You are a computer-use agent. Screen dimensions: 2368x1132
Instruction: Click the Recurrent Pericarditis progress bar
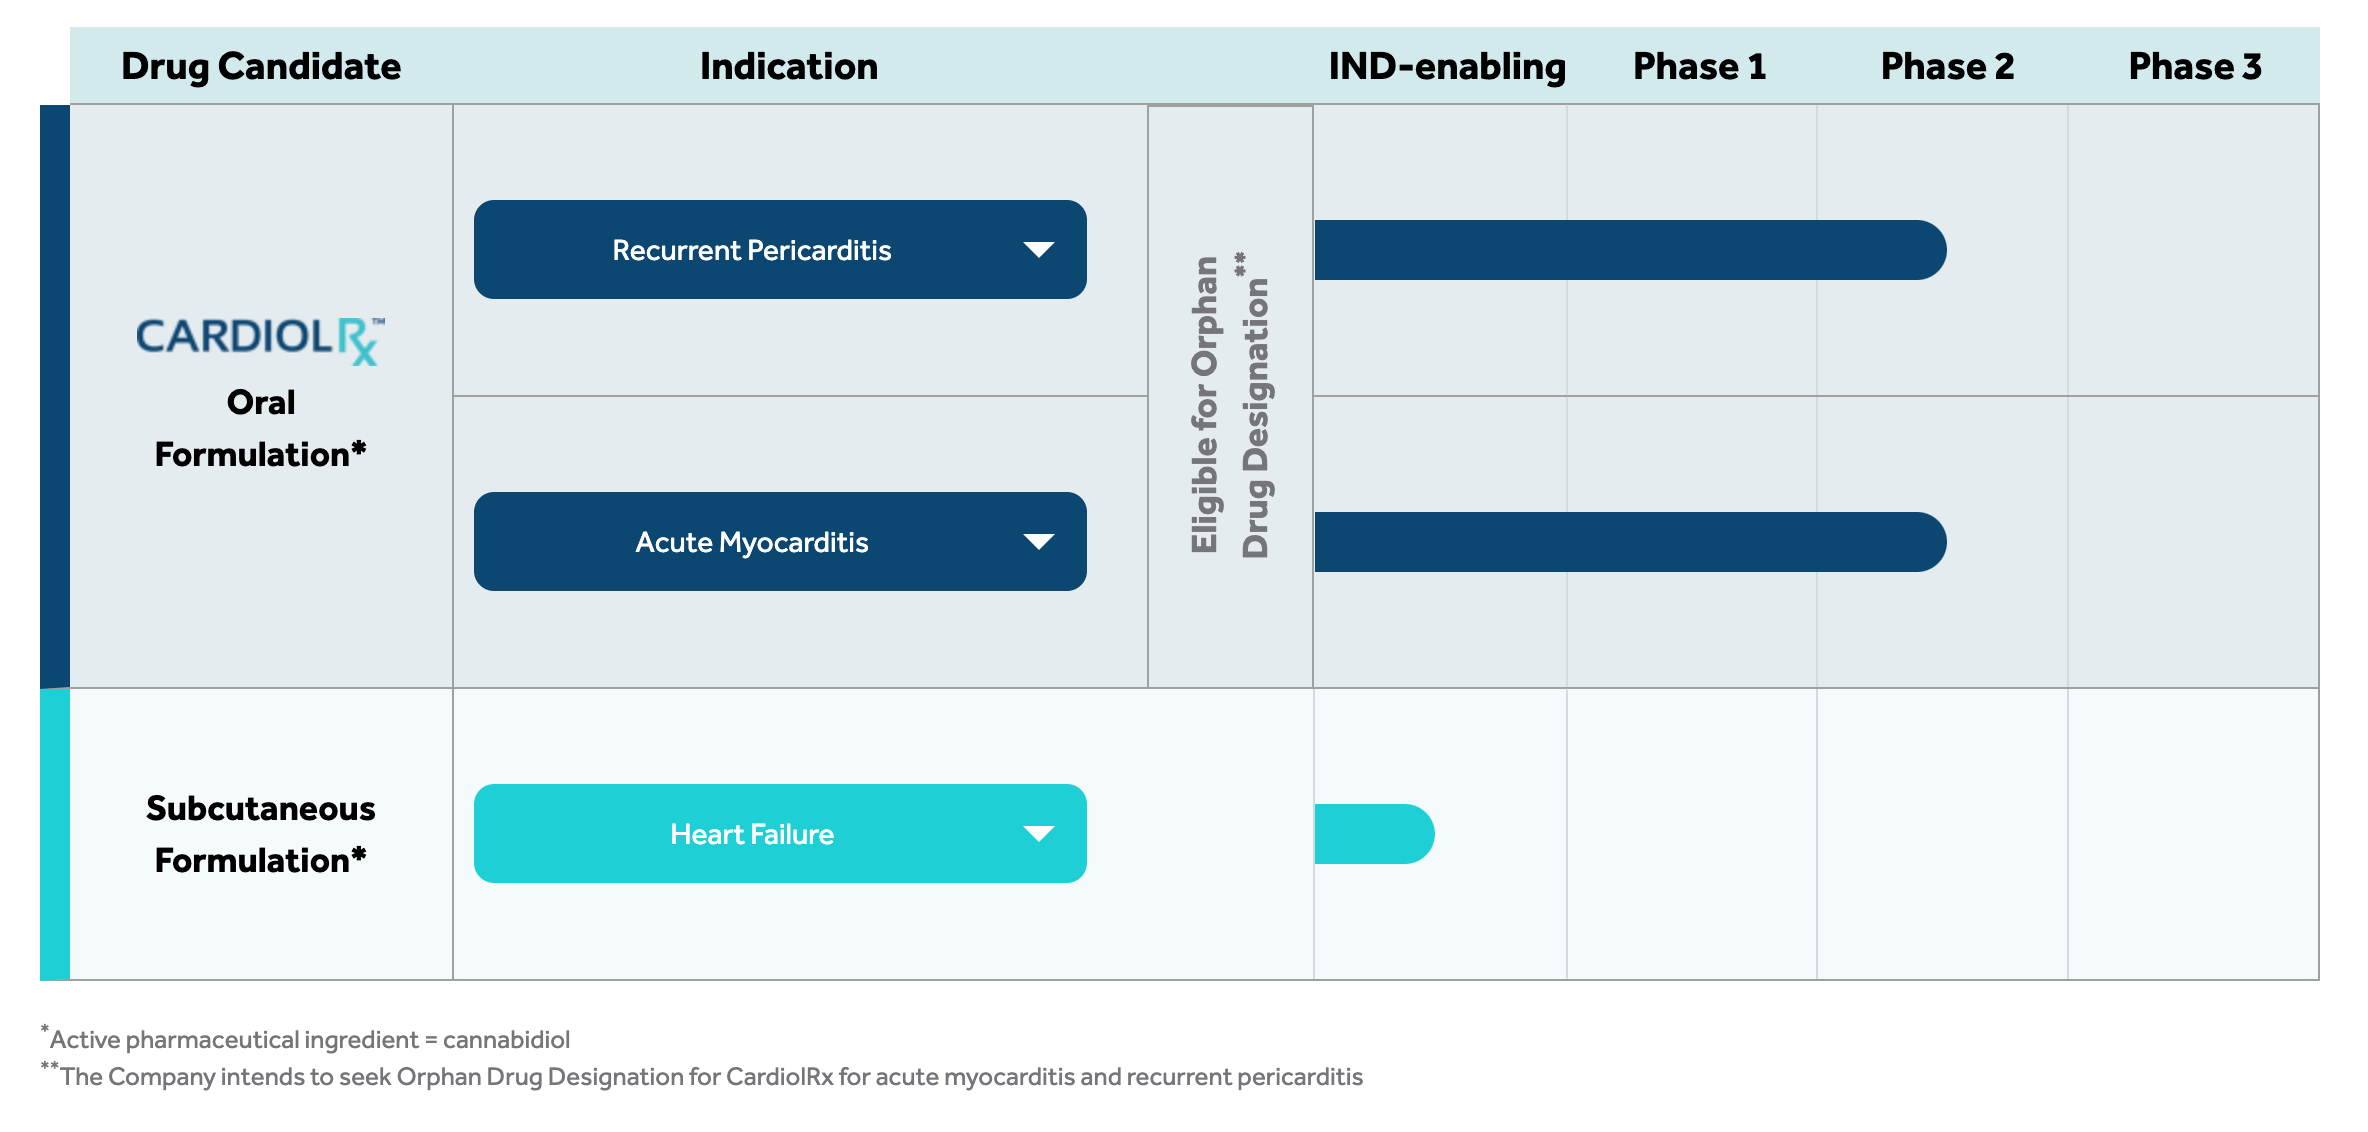pyautogui.click(x=1629, y=250)
